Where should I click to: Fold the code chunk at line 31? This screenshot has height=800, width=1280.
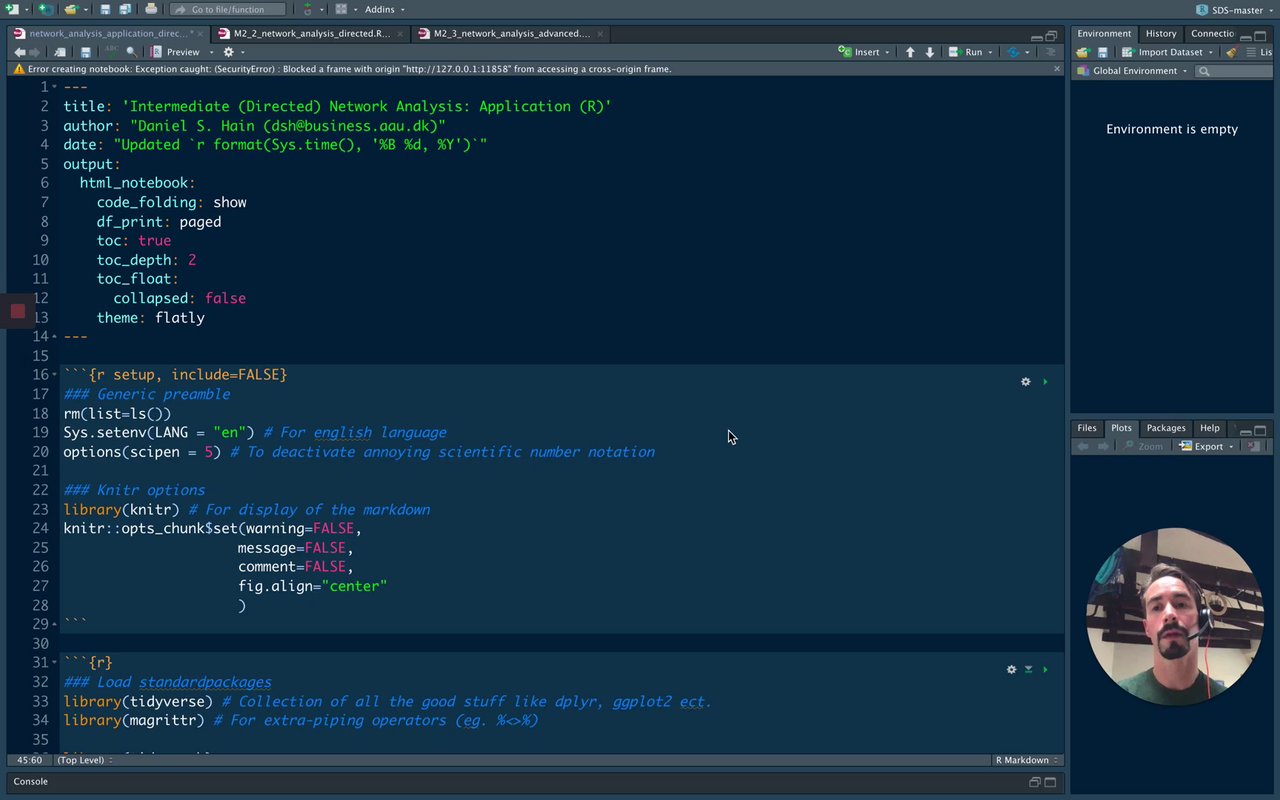(54, 663)
